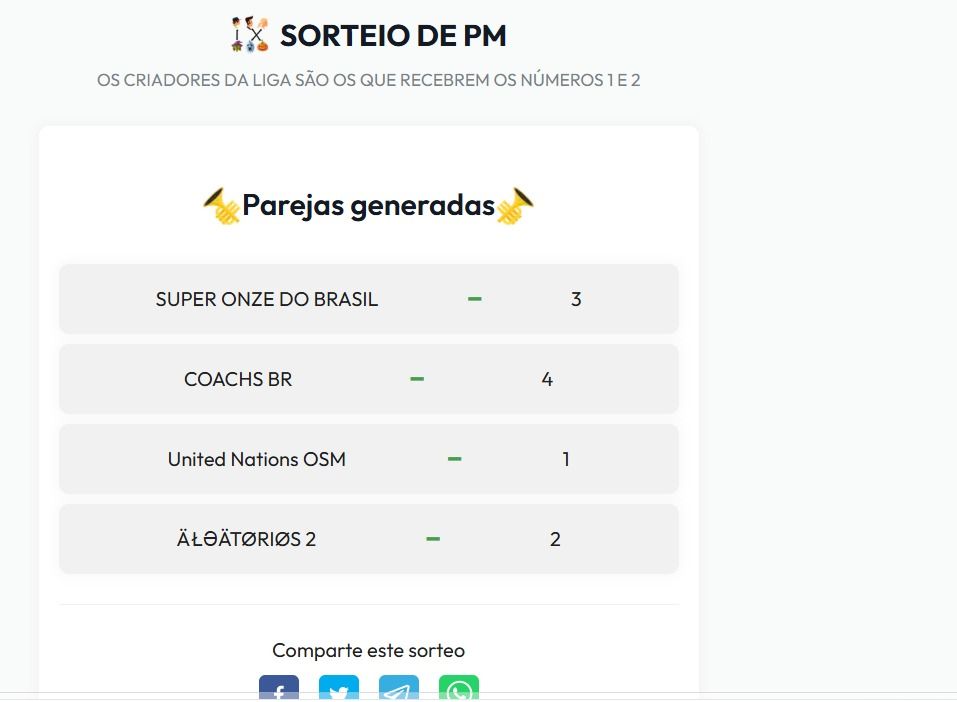Click the Parejas generadas heading

367,205
